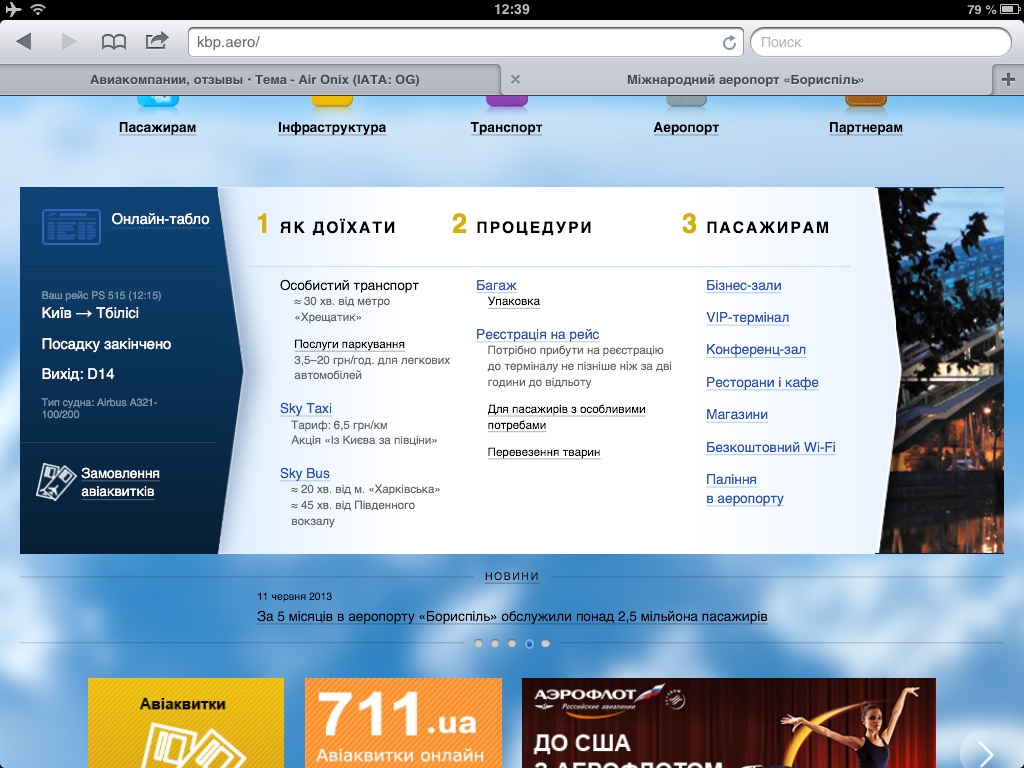Select the fourth news carousel dot

coord(529,644)
